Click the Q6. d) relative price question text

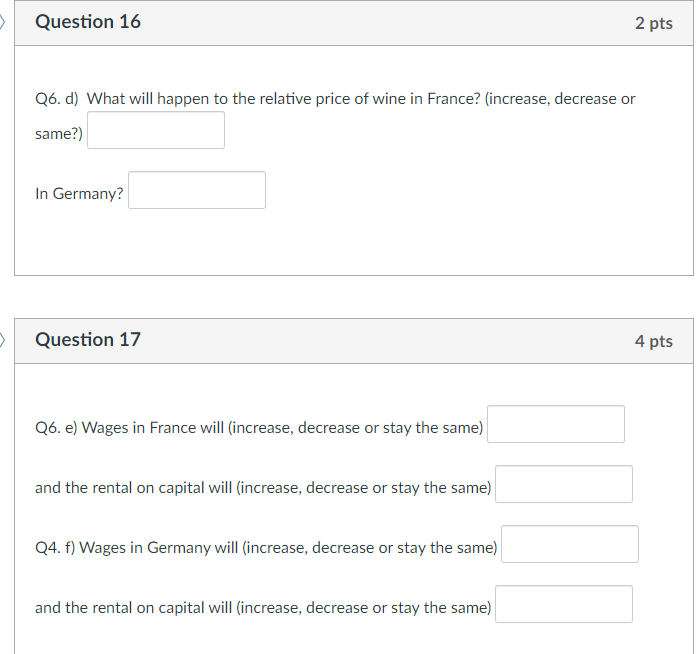click(x=335, y=99)
